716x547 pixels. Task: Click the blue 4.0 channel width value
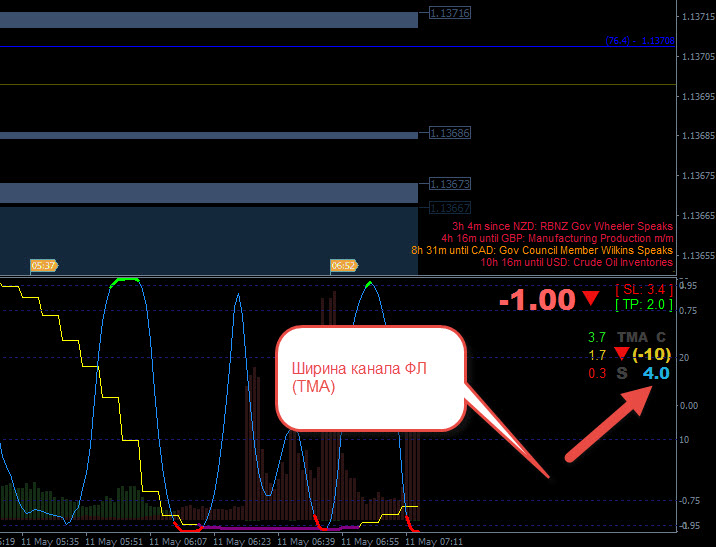(x=656, y=373)
